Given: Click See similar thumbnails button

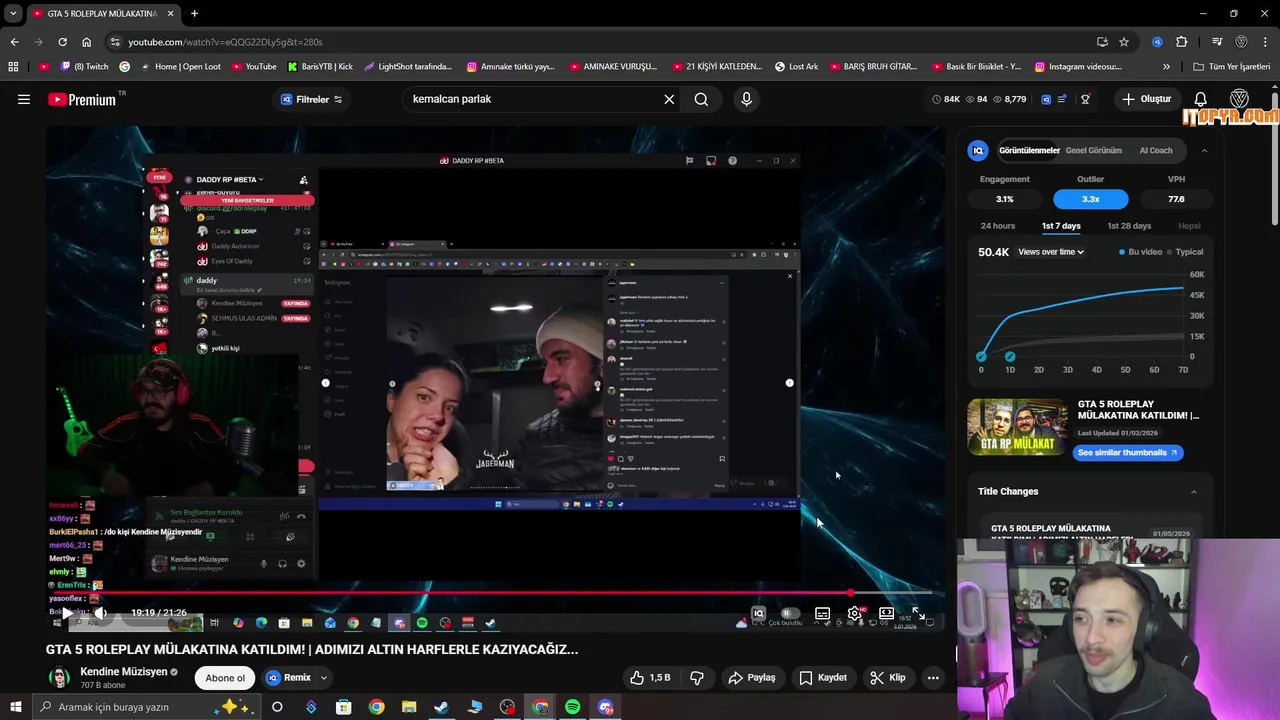Looking at the screenshot, I should pos(1128,452).
